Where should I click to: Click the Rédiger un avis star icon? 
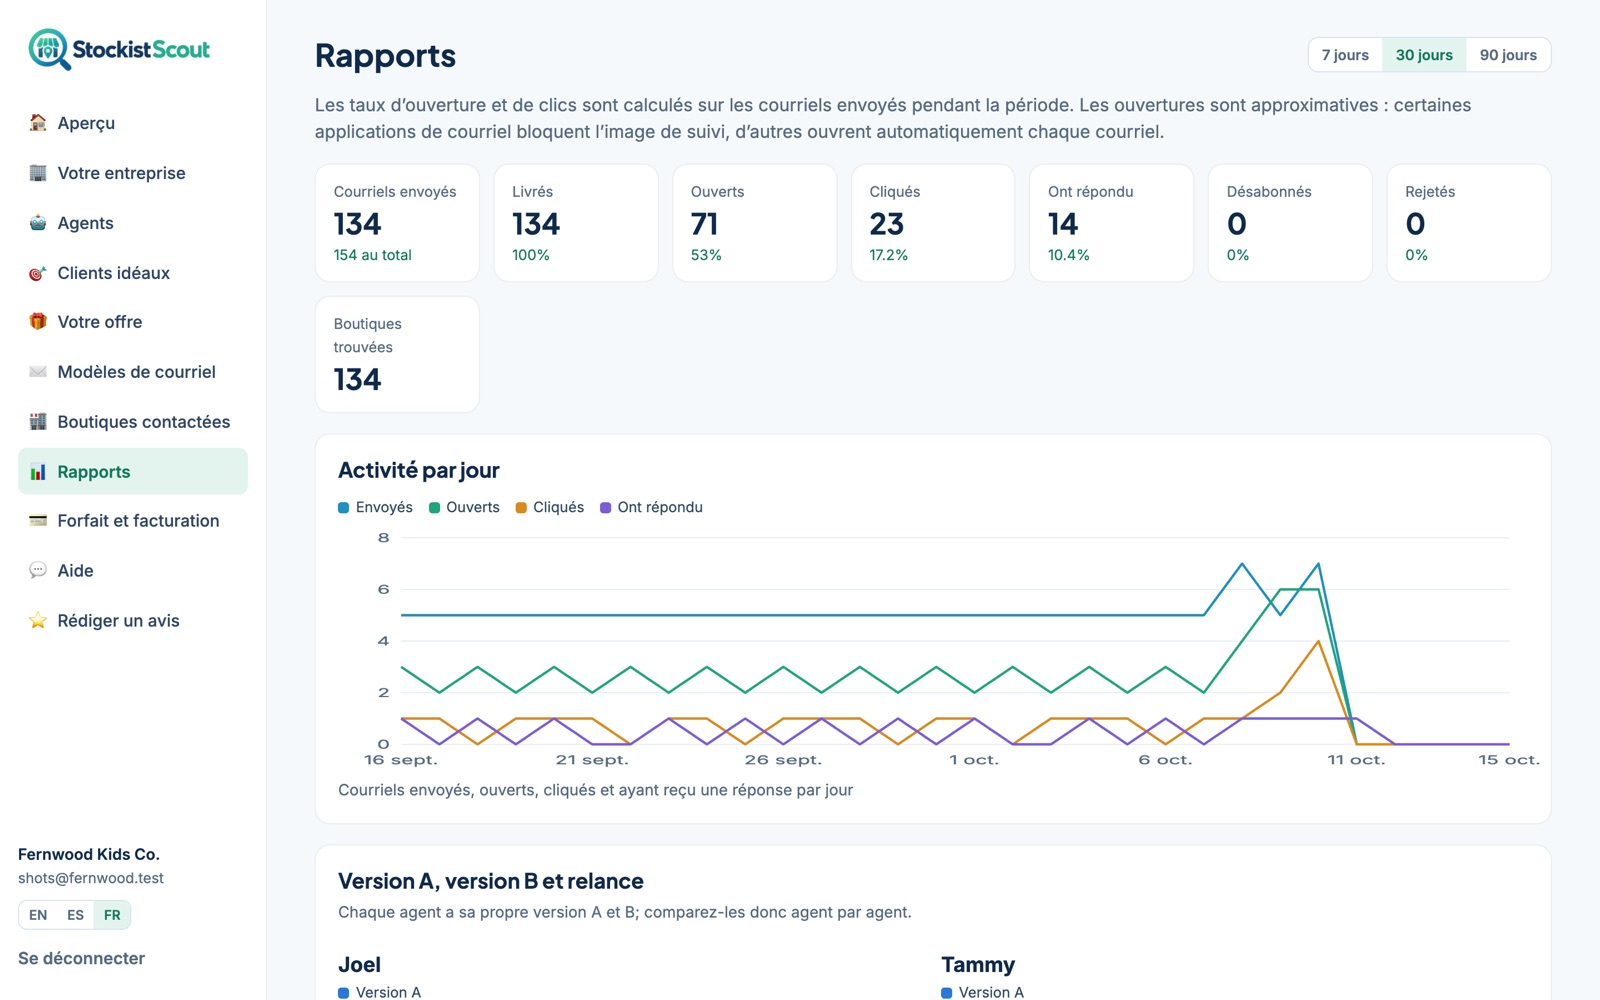(x=38, y=621)
